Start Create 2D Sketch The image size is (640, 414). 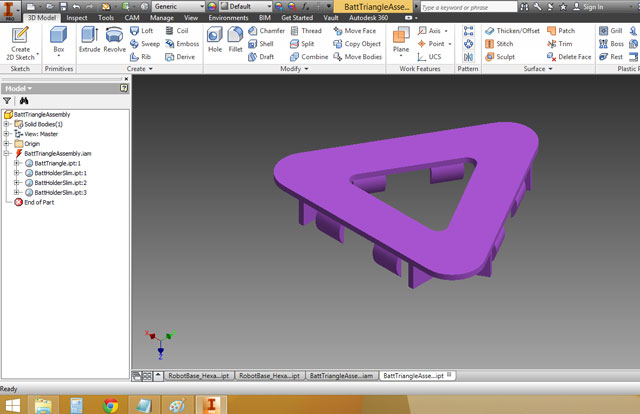(20, 44)
